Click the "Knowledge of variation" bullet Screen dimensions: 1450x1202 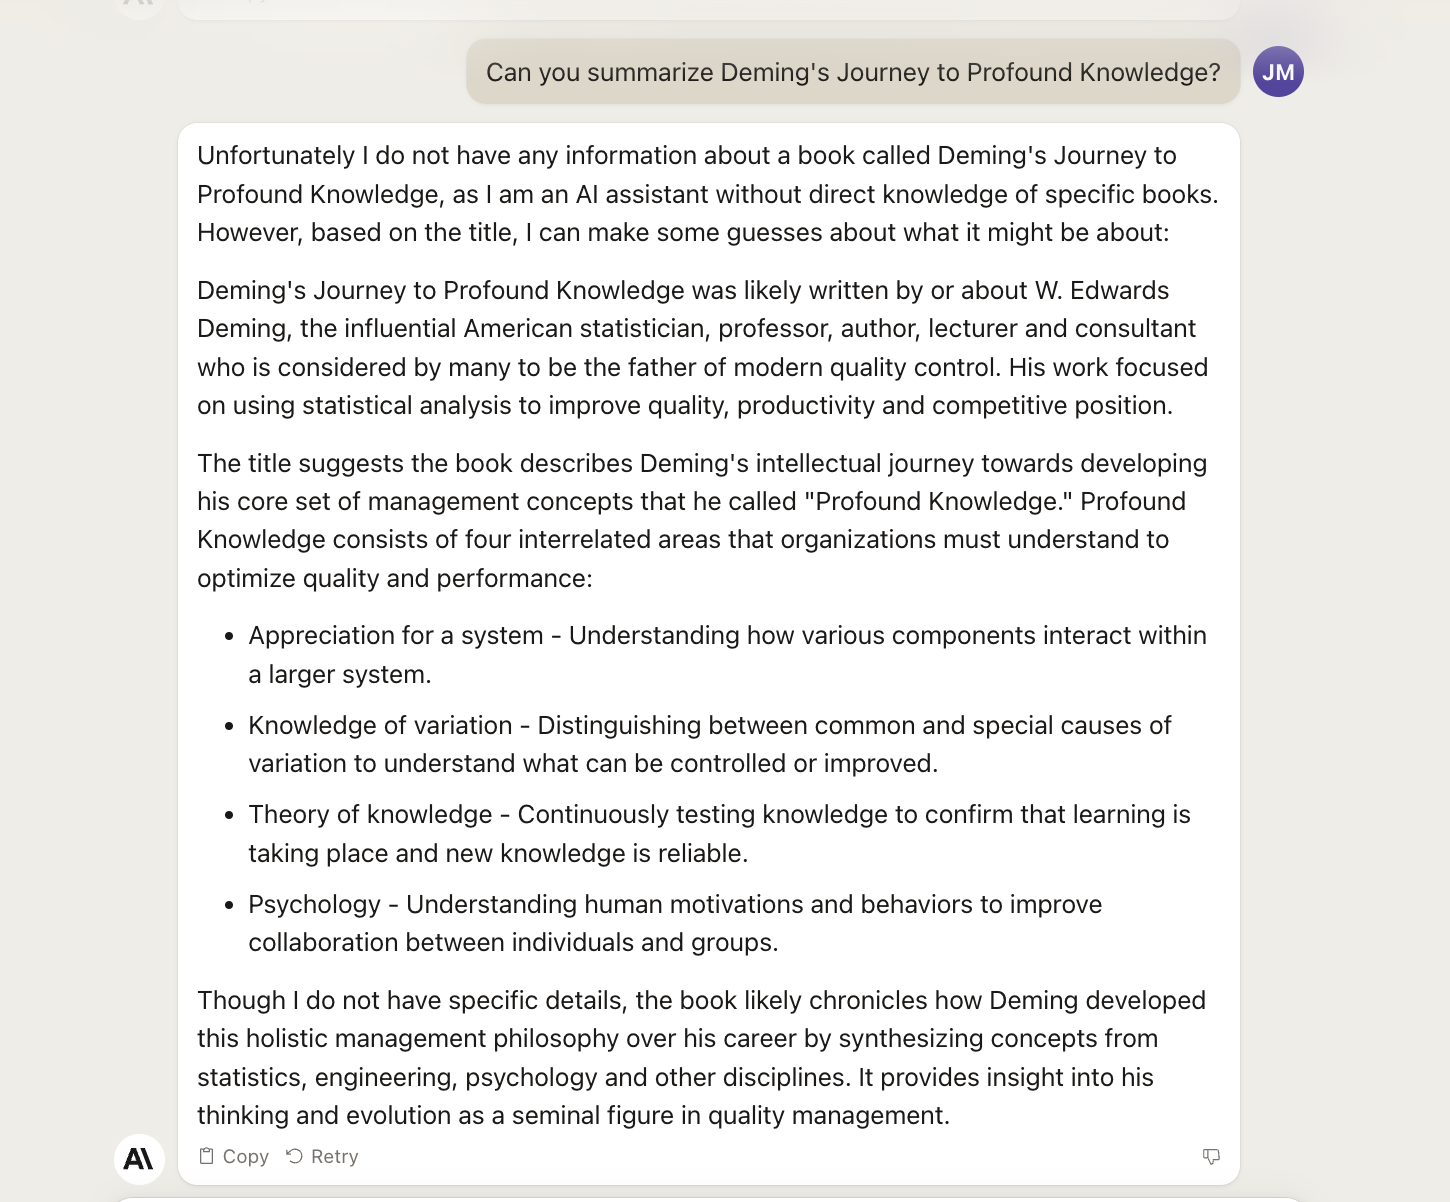(x=710, y=744)
